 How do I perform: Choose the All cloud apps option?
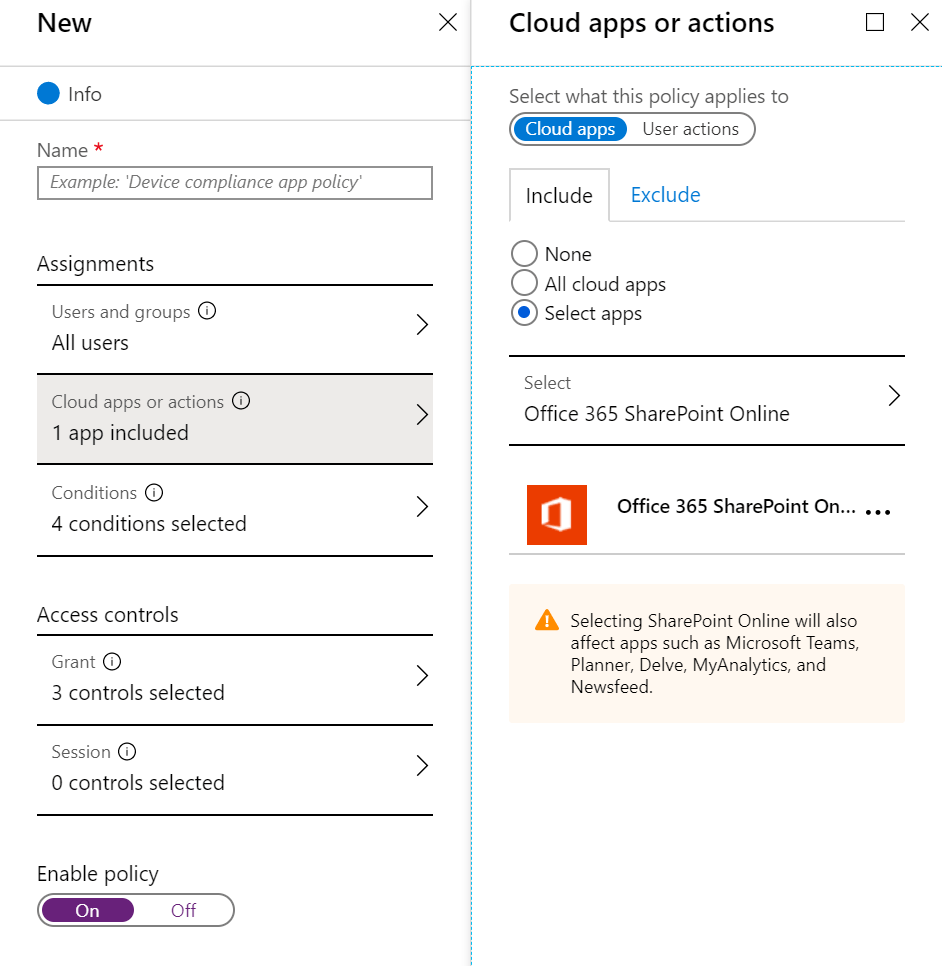[524, 284]
